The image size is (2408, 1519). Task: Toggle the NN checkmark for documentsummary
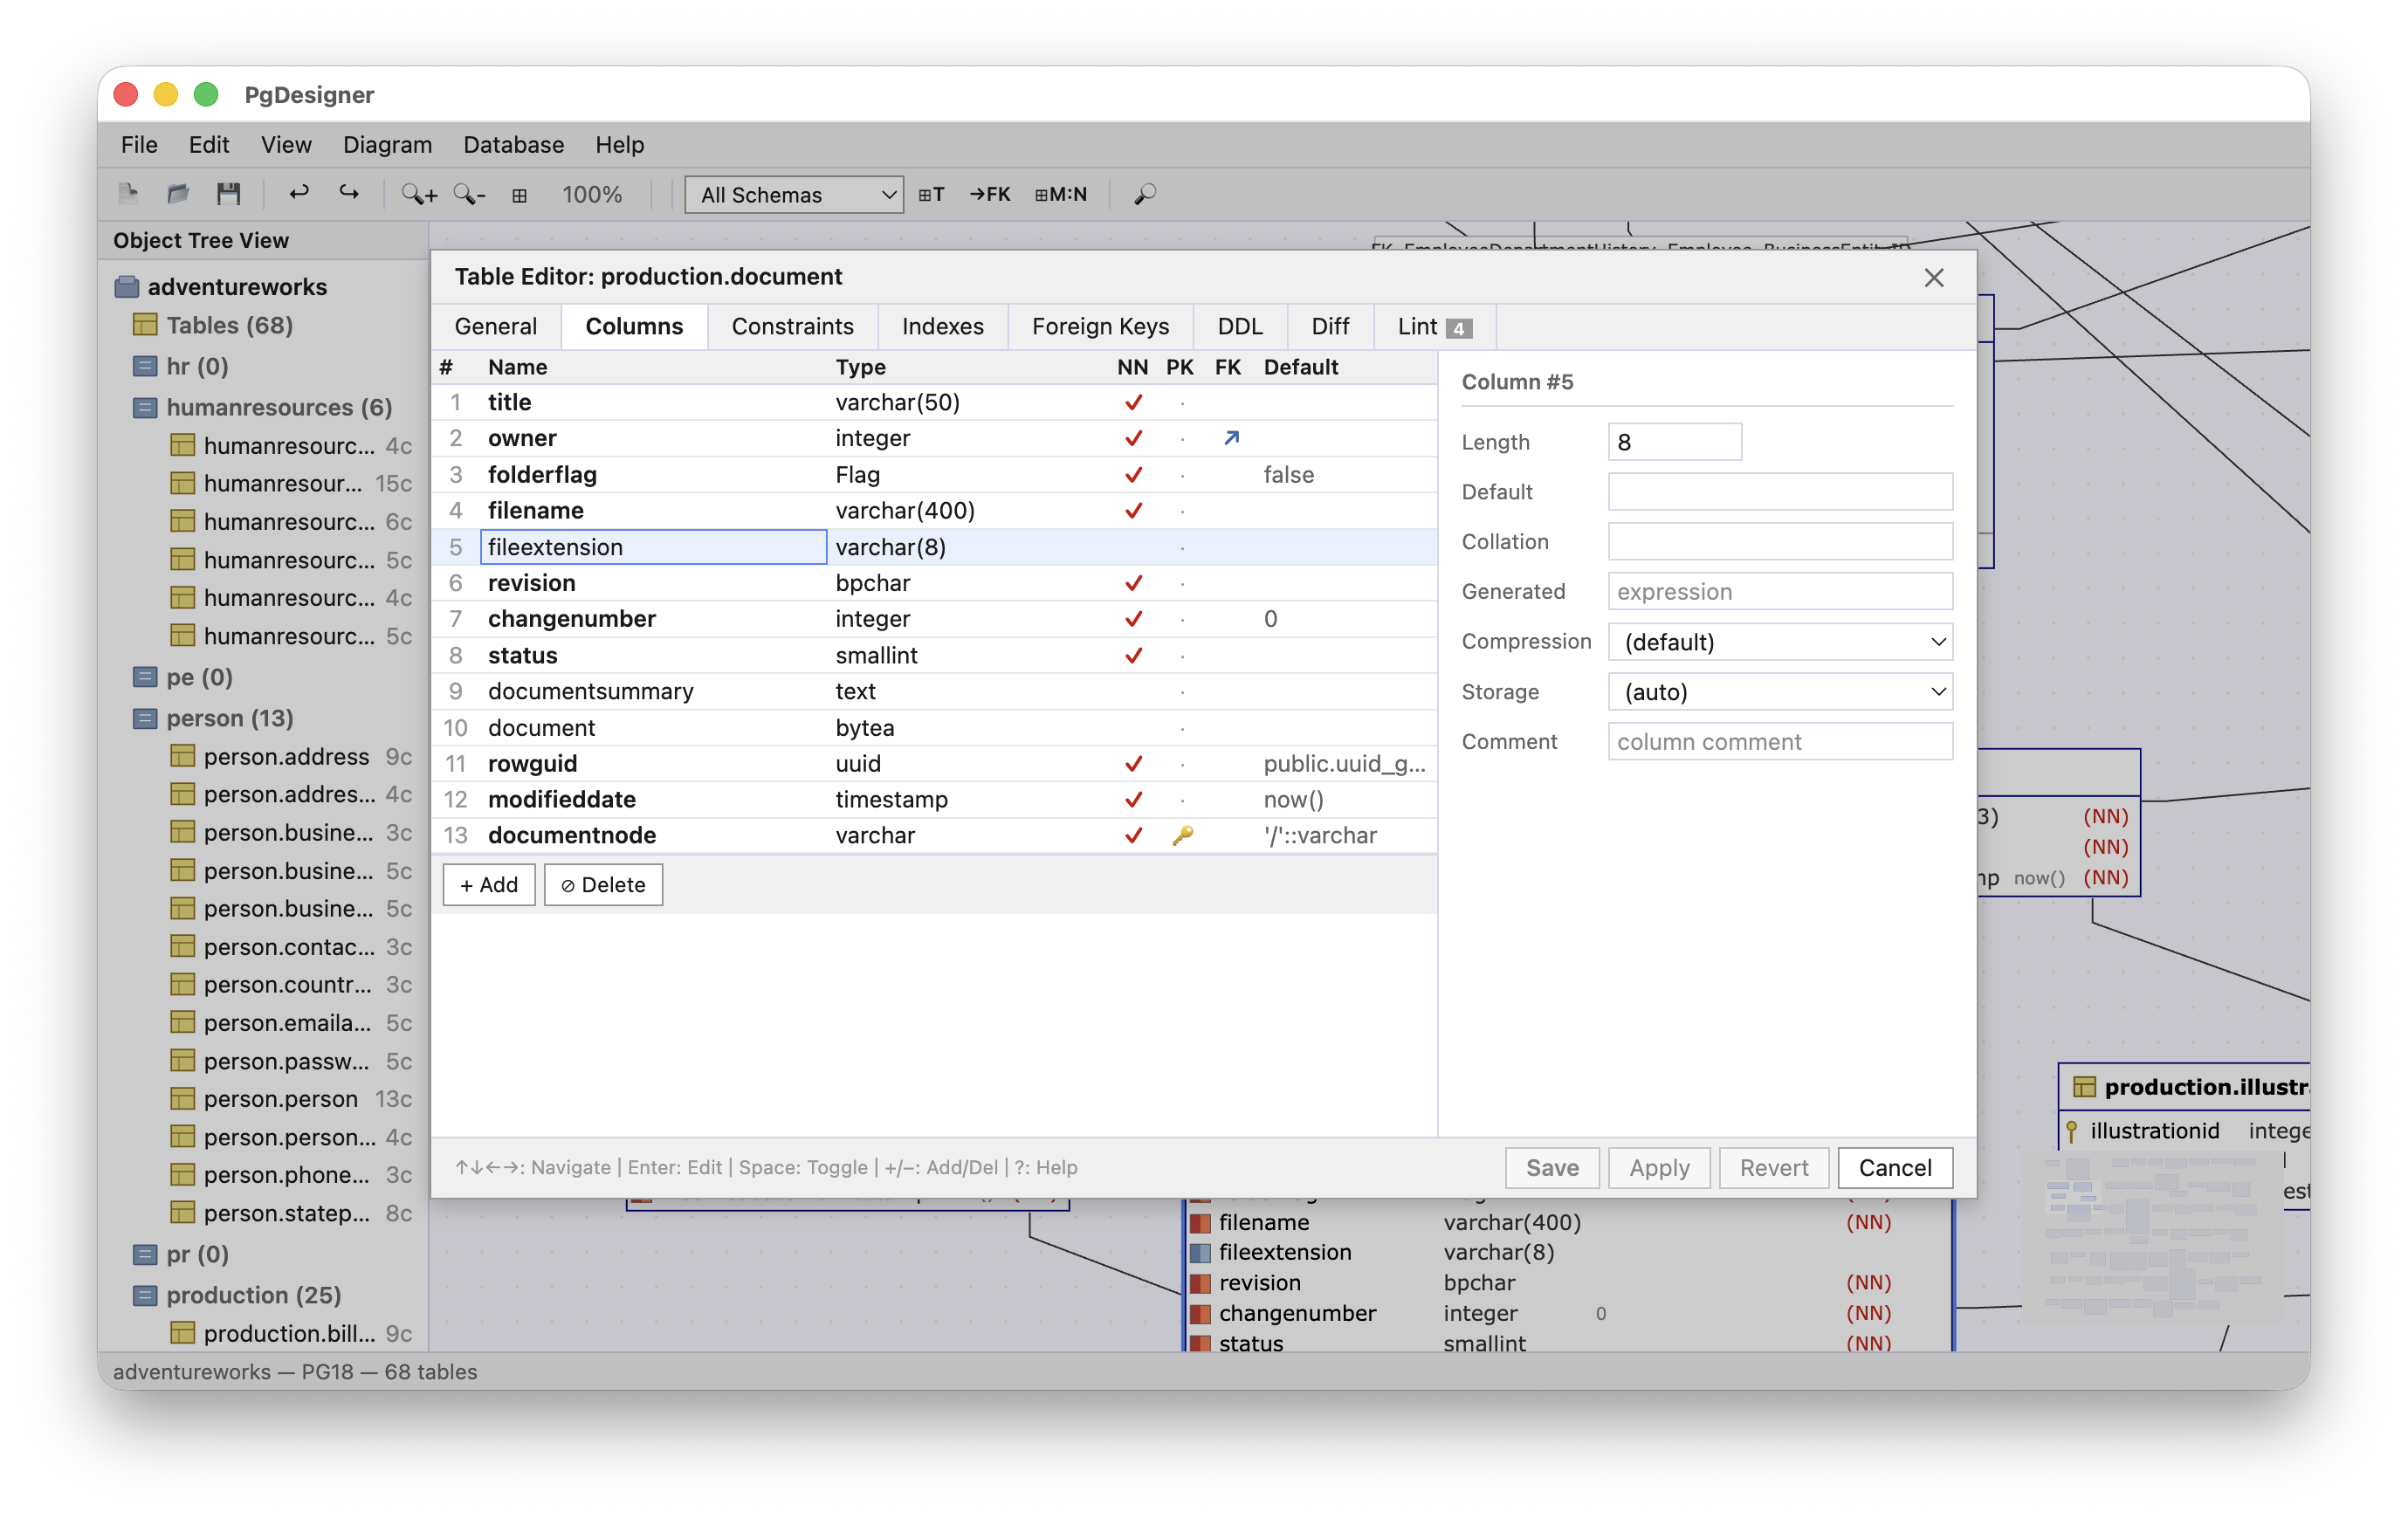1133,691
